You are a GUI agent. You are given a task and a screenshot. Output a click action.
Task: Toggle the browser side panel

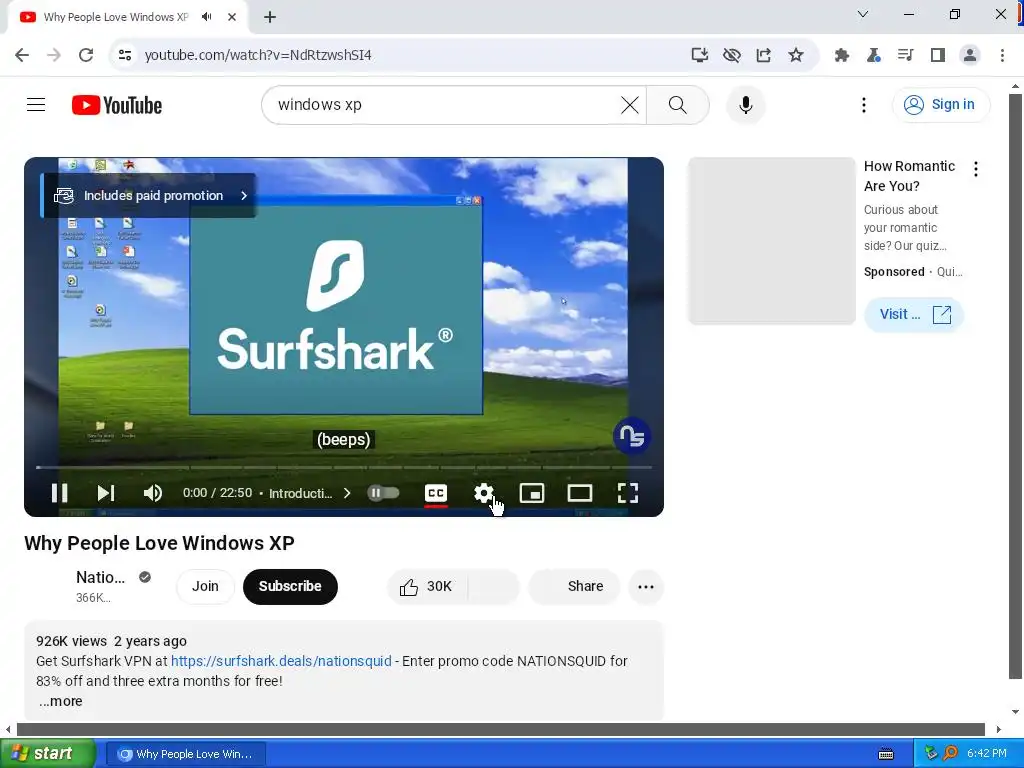938,55
